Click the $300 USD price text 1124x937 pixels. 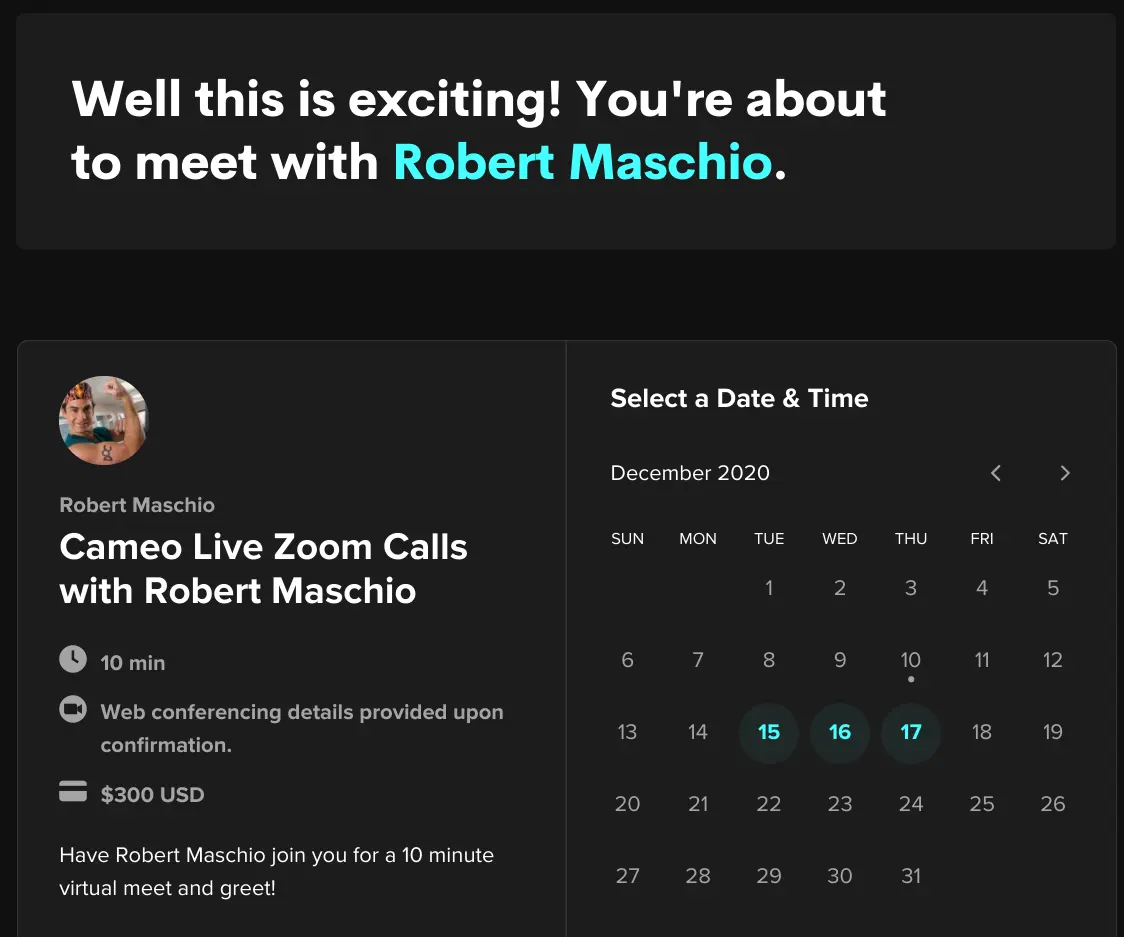tap(152, 795)
